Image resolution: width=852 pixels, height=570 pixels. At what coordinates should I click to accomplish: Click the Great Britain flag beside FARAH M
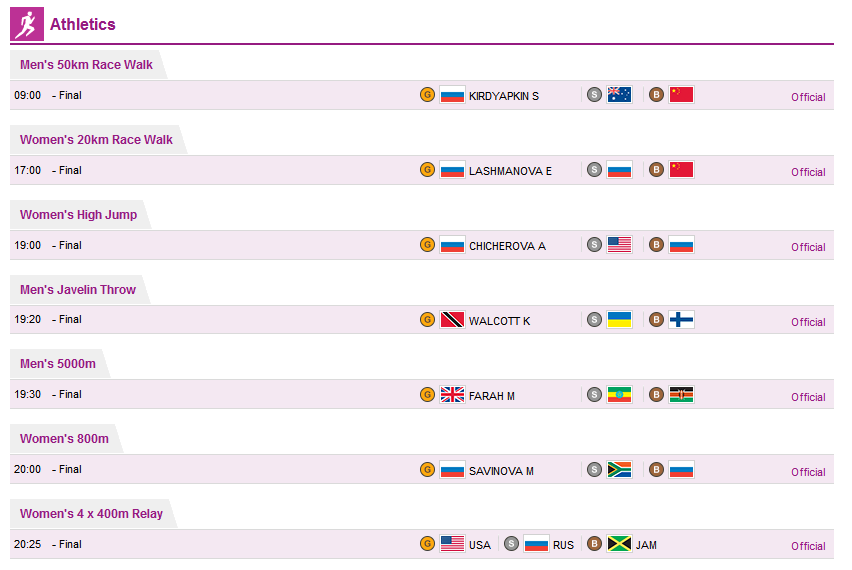(452, 394)
